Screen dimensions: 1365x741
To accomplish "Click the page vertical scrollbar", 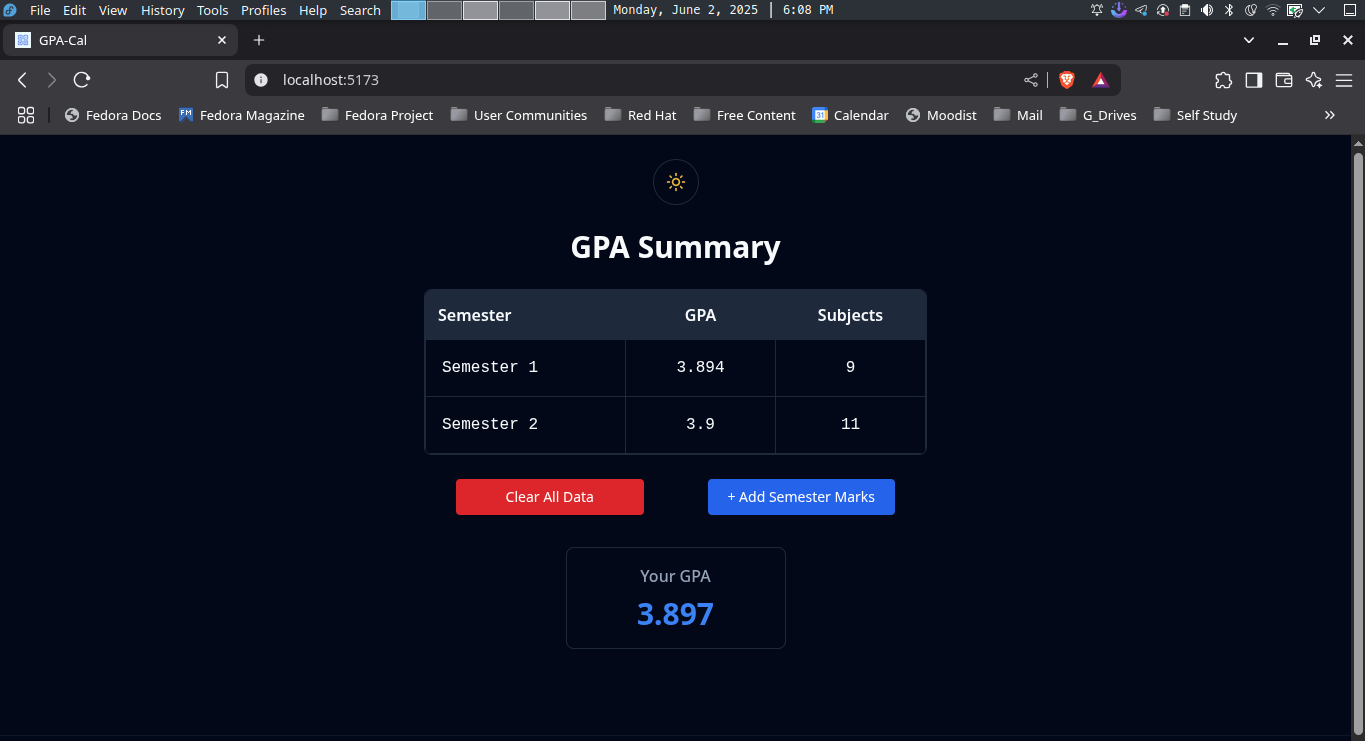I will tap(1358, 445).
